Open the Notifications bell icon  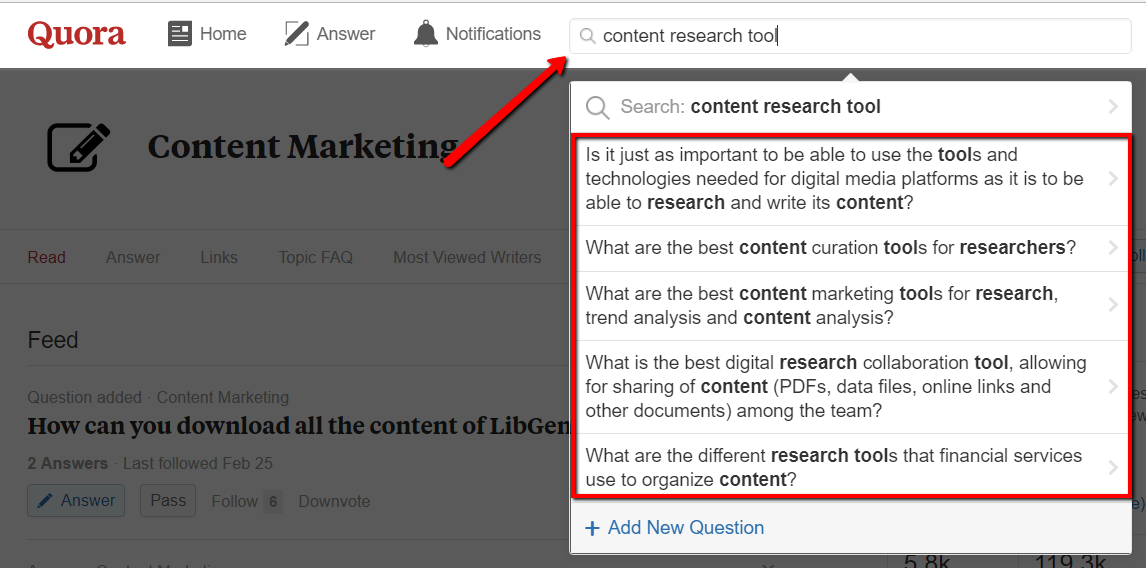pyautogui.click(x=425, y=34)
